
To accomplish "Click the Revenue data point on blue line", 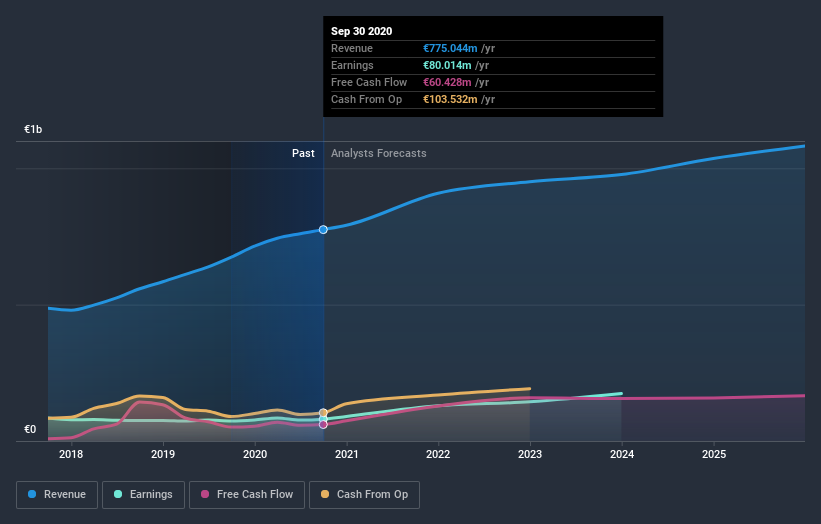I will [x=323, y=229].
